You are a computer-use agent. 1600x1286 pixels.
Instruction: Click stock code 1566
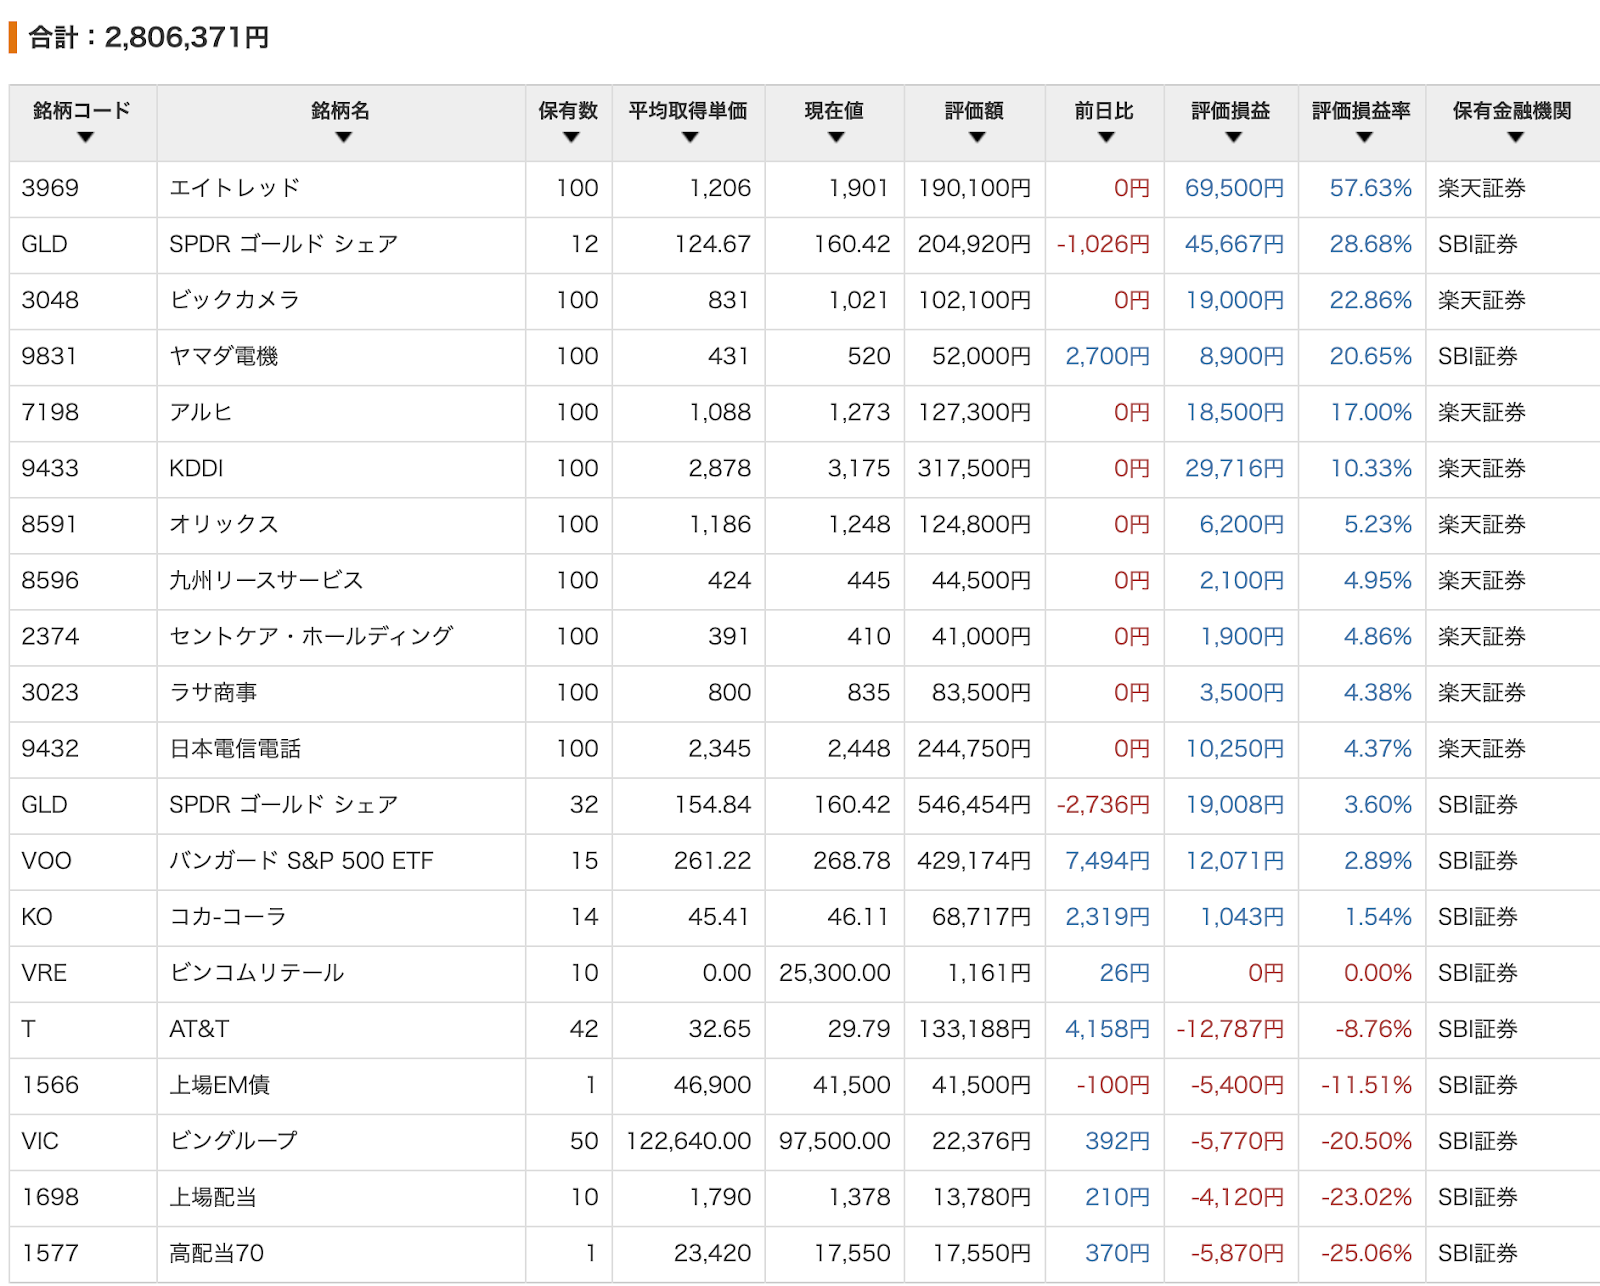pyautogui.click(x=50, y=1084)
